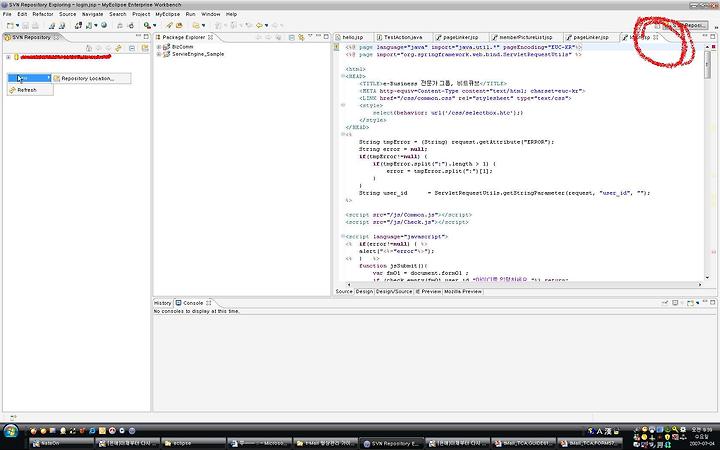Open the Search icon dropdown arrow

[155, 26]
